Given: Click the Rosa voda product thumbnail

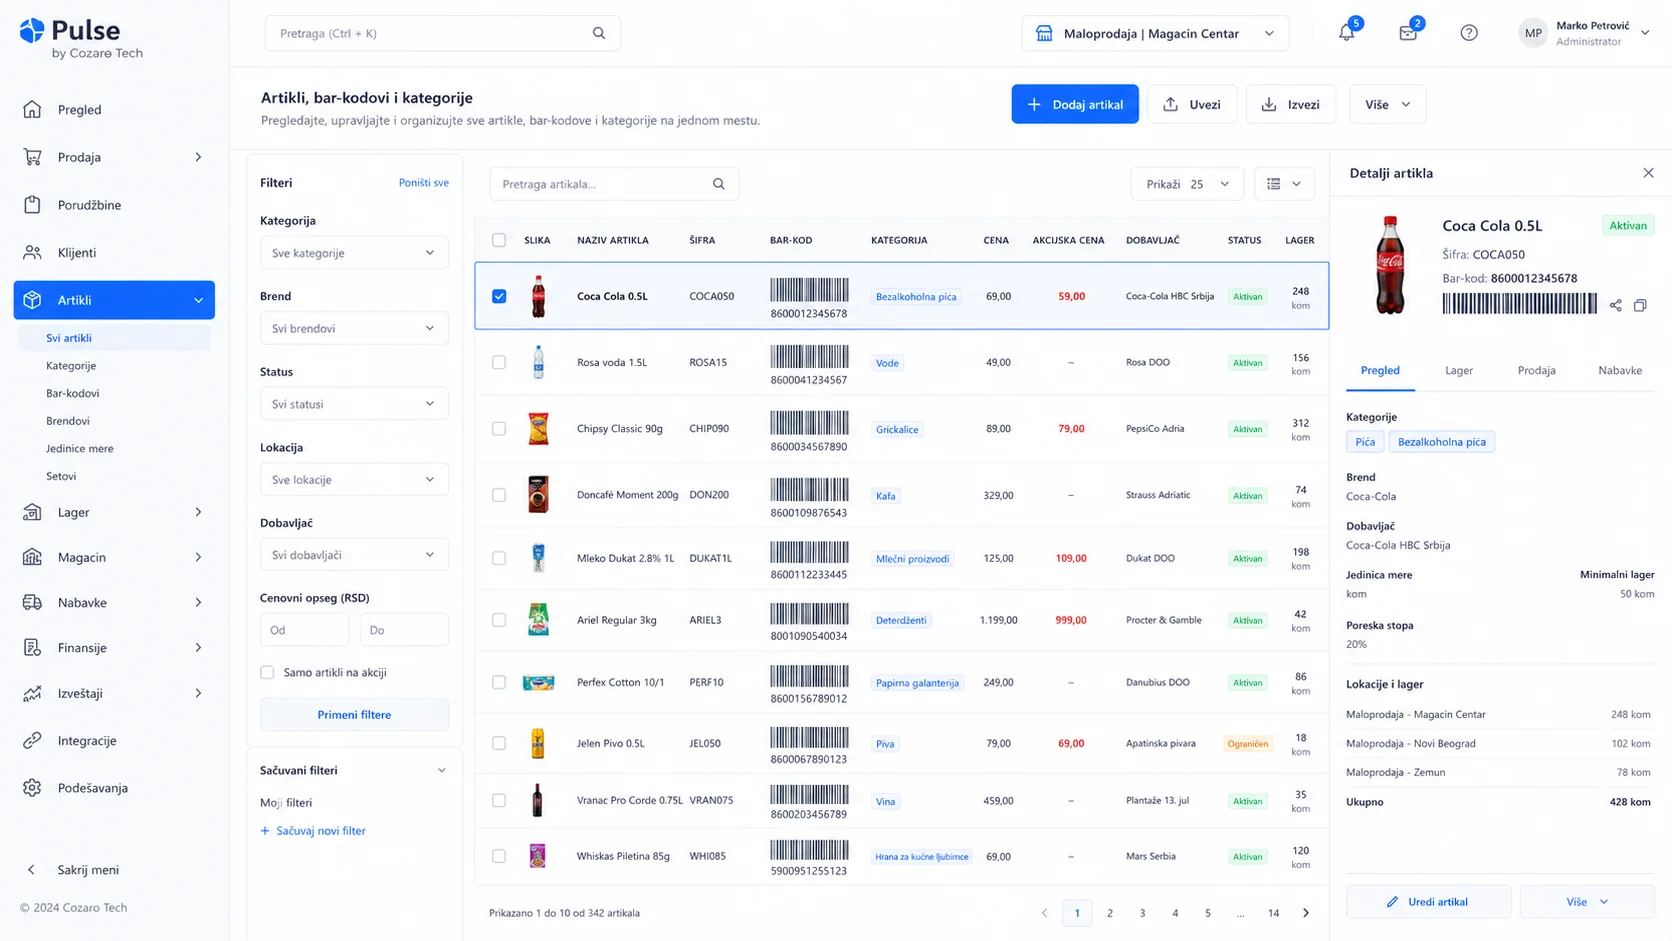Looking at the screenshot, I should coord(538,362).
